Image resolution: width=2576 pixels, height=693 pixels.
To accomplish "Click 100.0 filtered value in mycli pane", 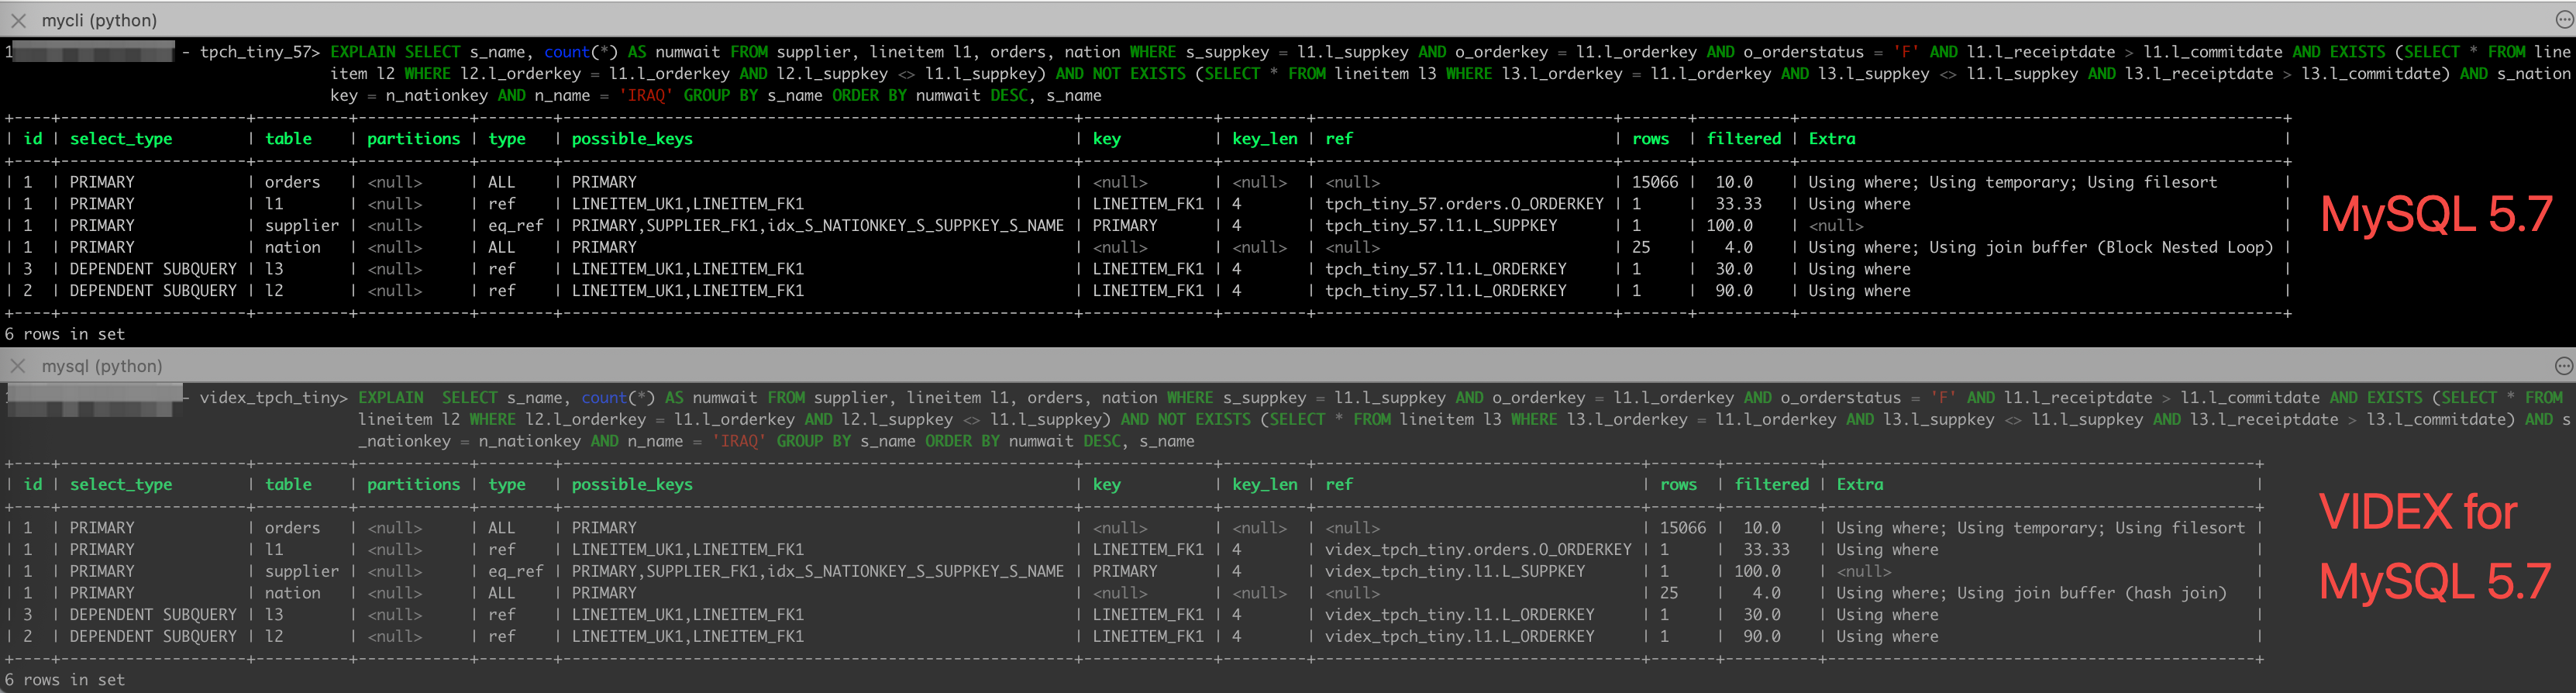I will [1729, 226].
